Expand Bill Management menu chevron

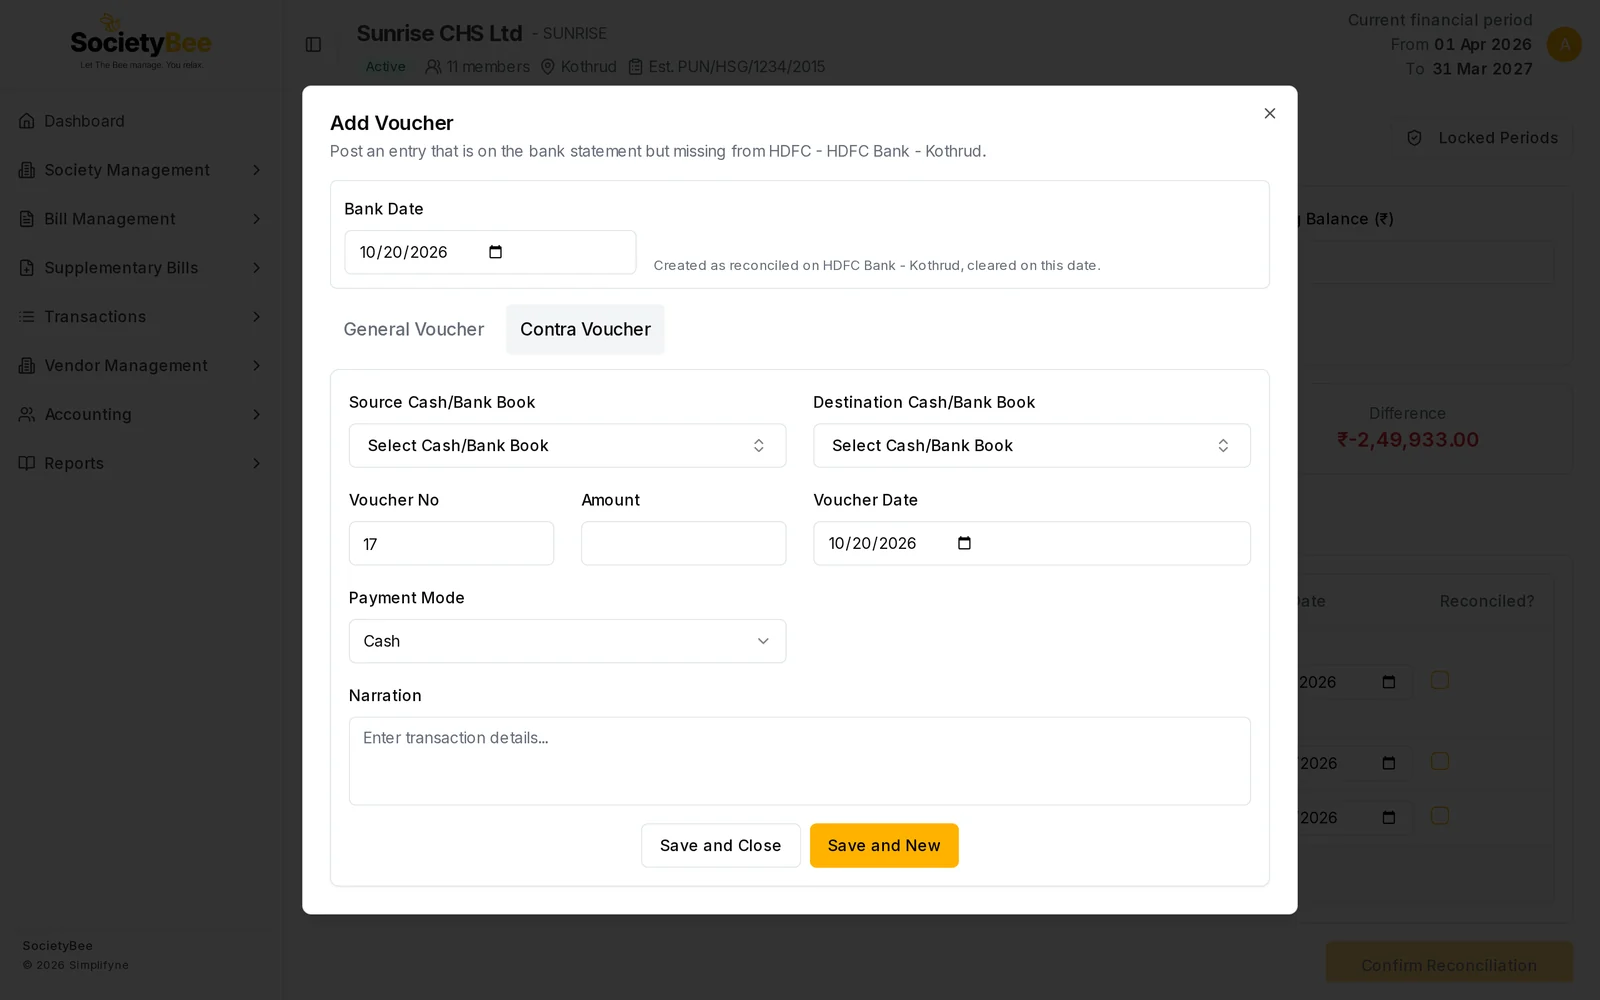tap(257, 219)
